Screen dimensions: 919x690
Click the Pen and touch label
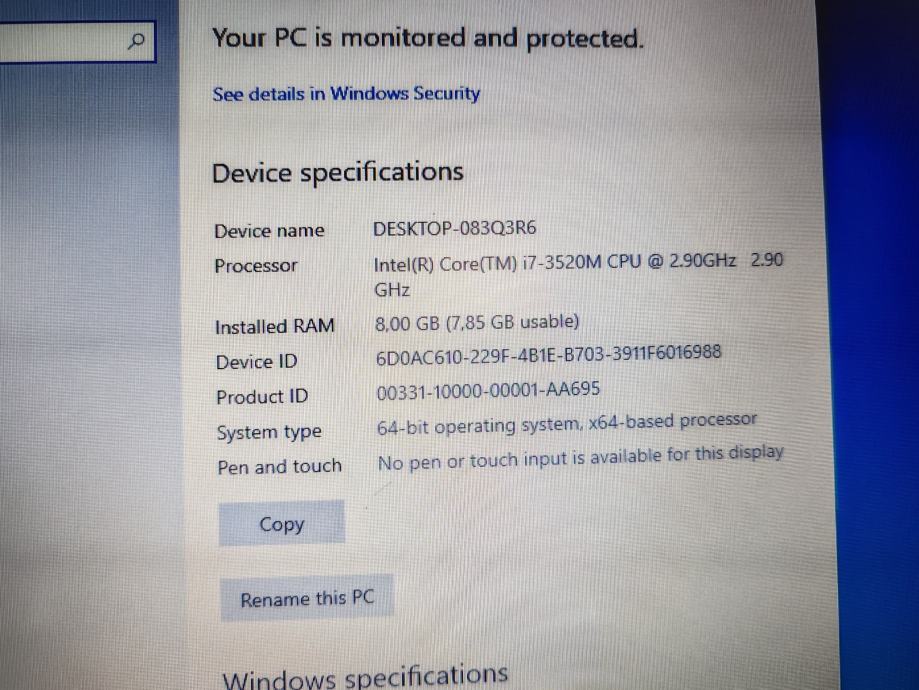click(x=280, y=467)
